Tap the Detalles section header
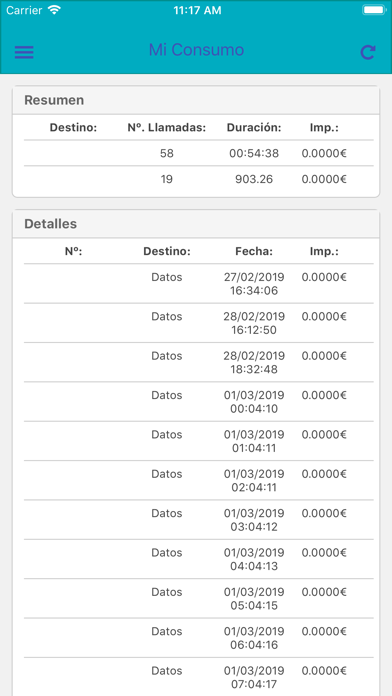The height and width of the screenshot is (696, 392). 196,224
